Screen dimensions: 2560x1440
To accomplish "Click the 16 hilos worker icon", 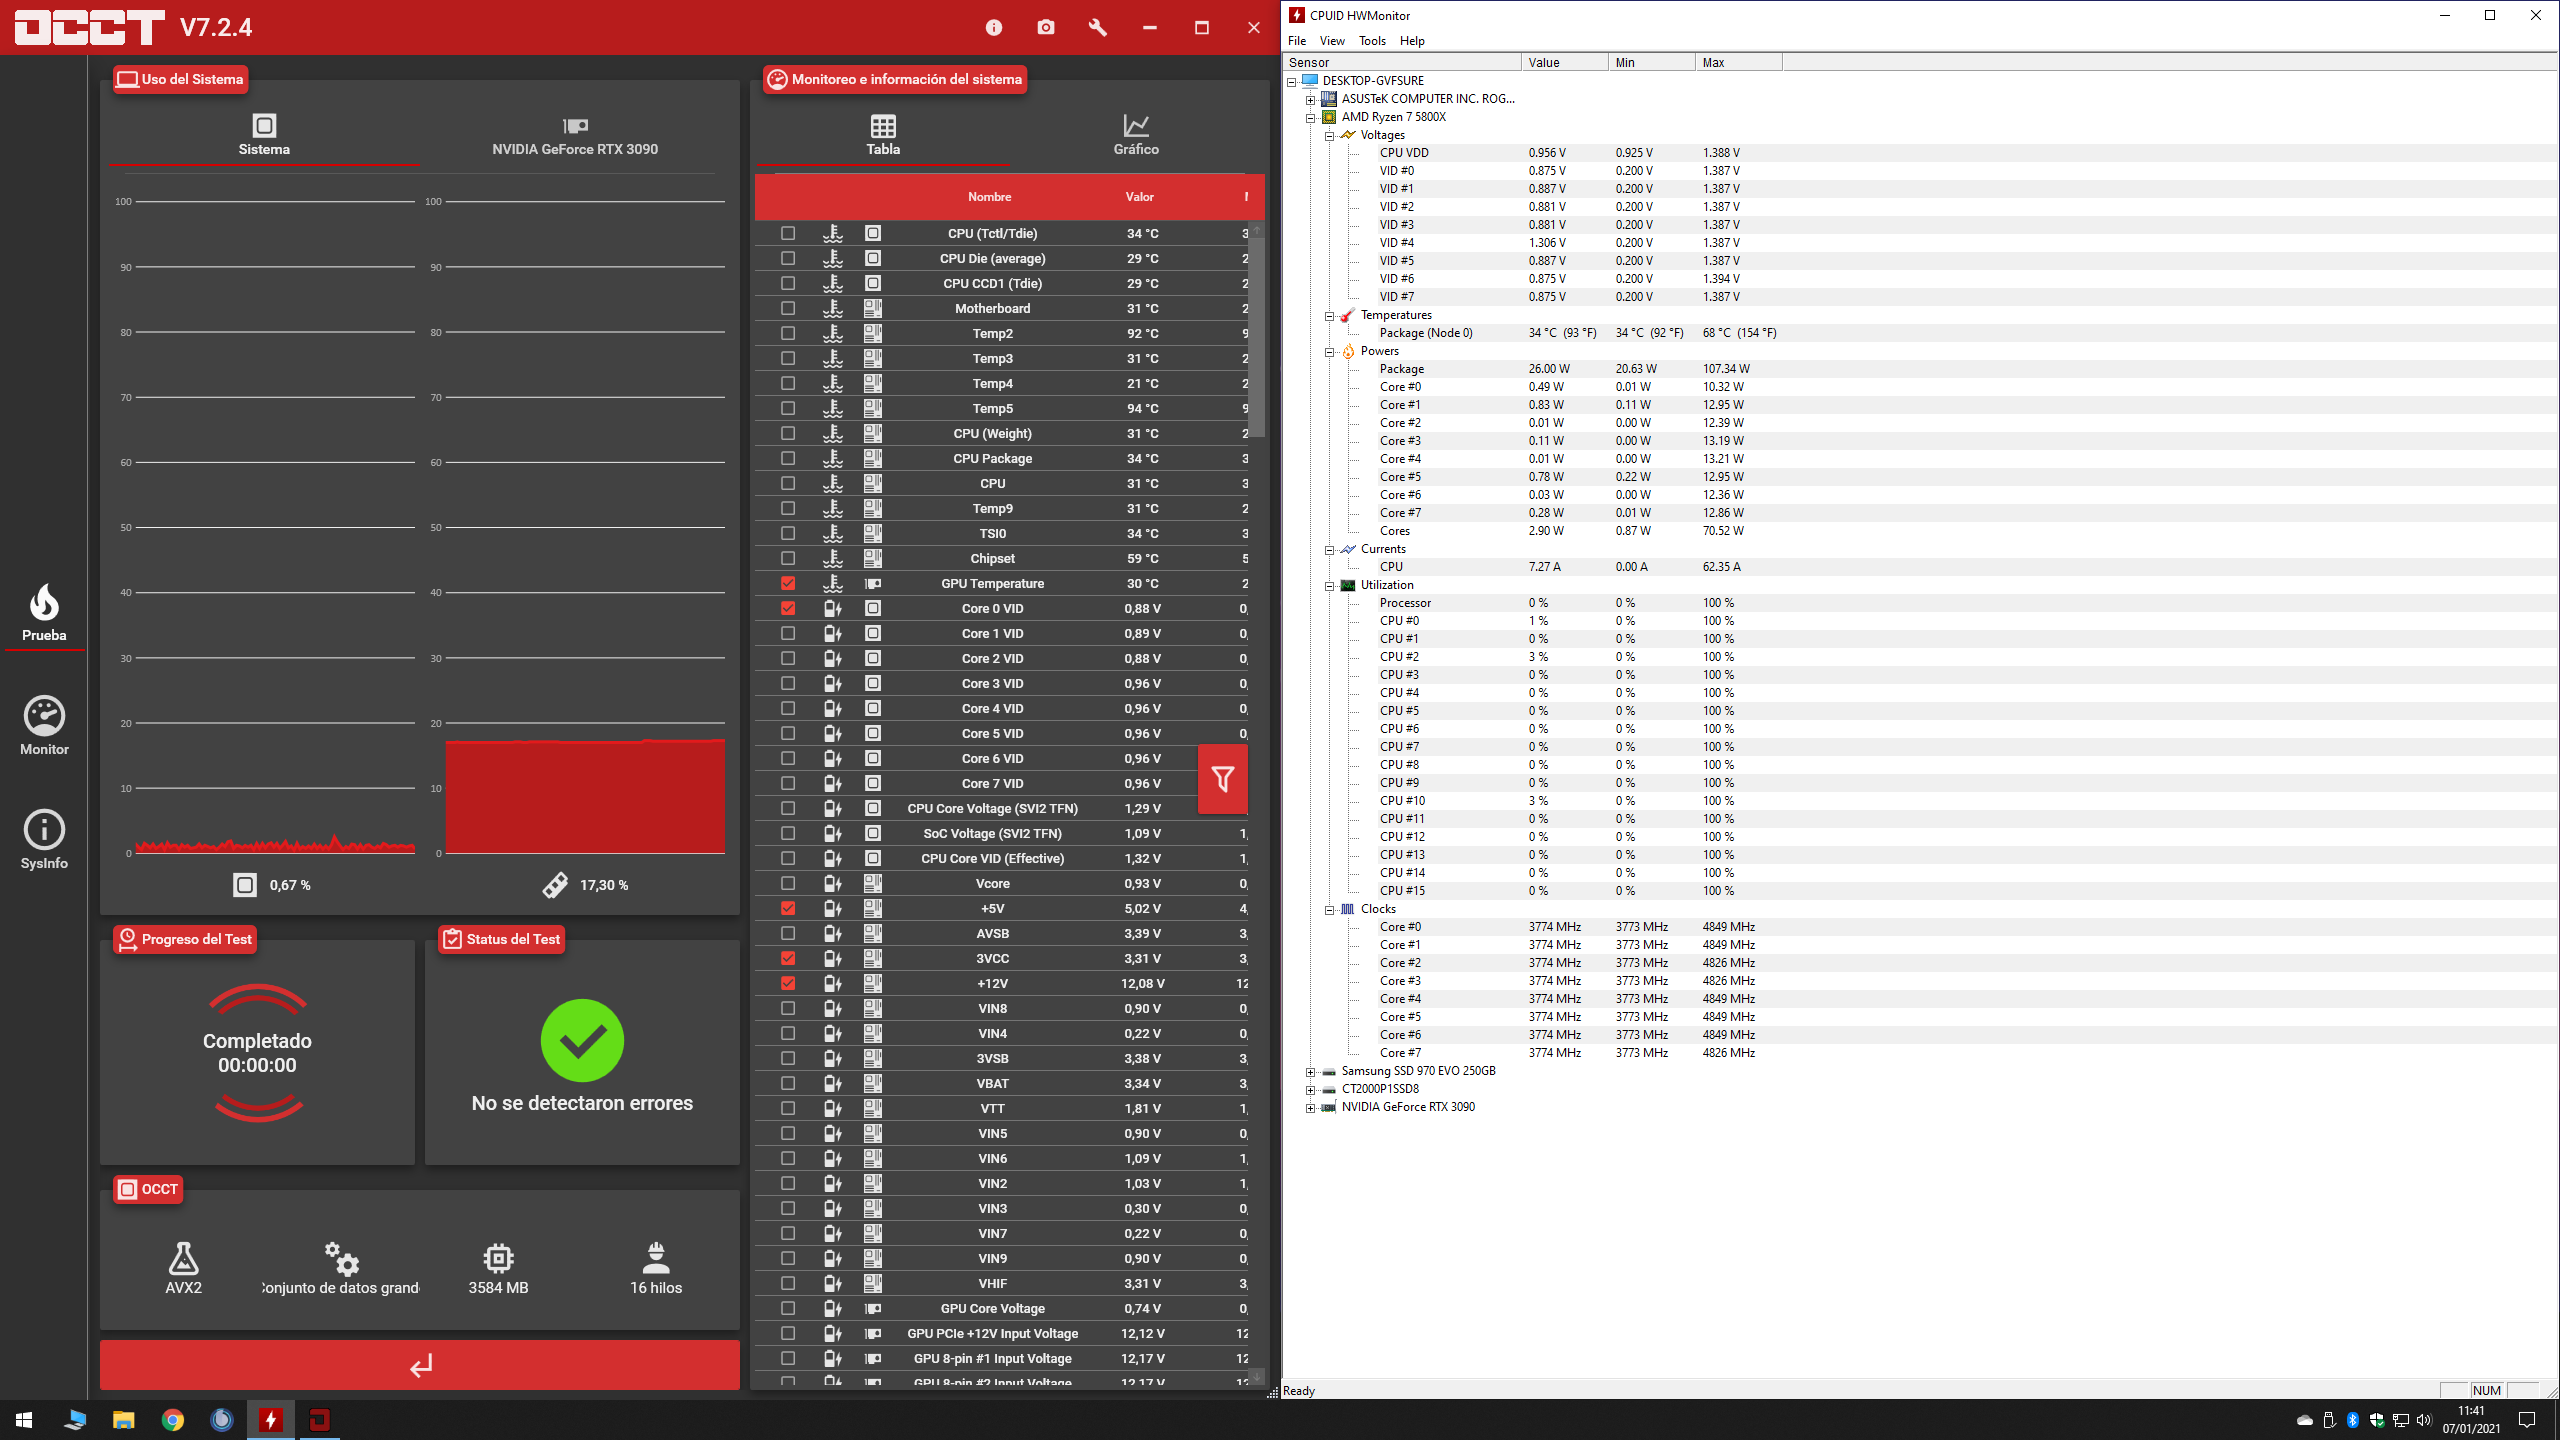I will pyautogui.click(x=656, y=1258).
